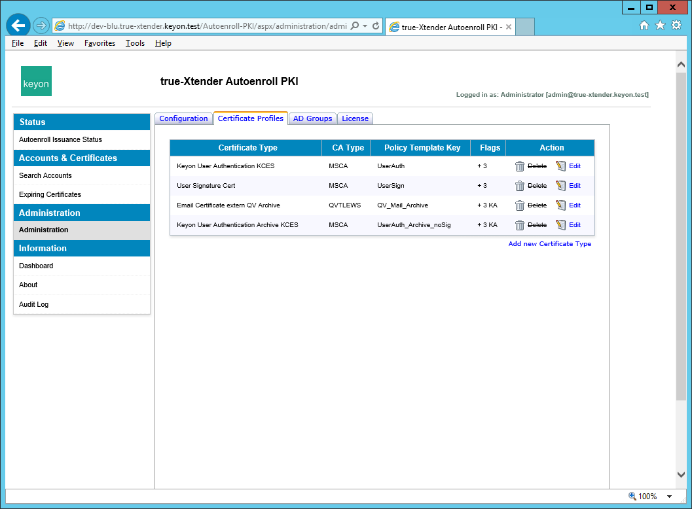
Task: Click trash icon for User Signature Cert
Action: pyautogui.click(x=519, y=186)
